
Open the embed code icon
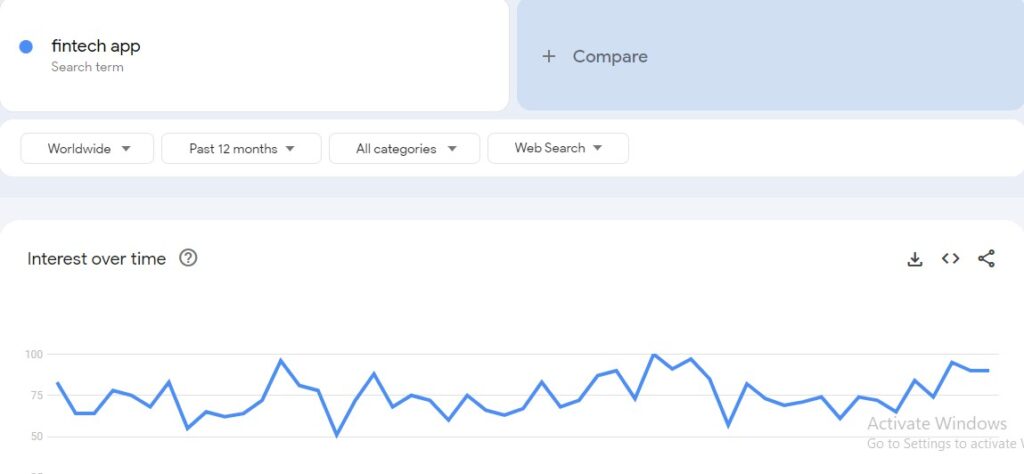(950, 259)
